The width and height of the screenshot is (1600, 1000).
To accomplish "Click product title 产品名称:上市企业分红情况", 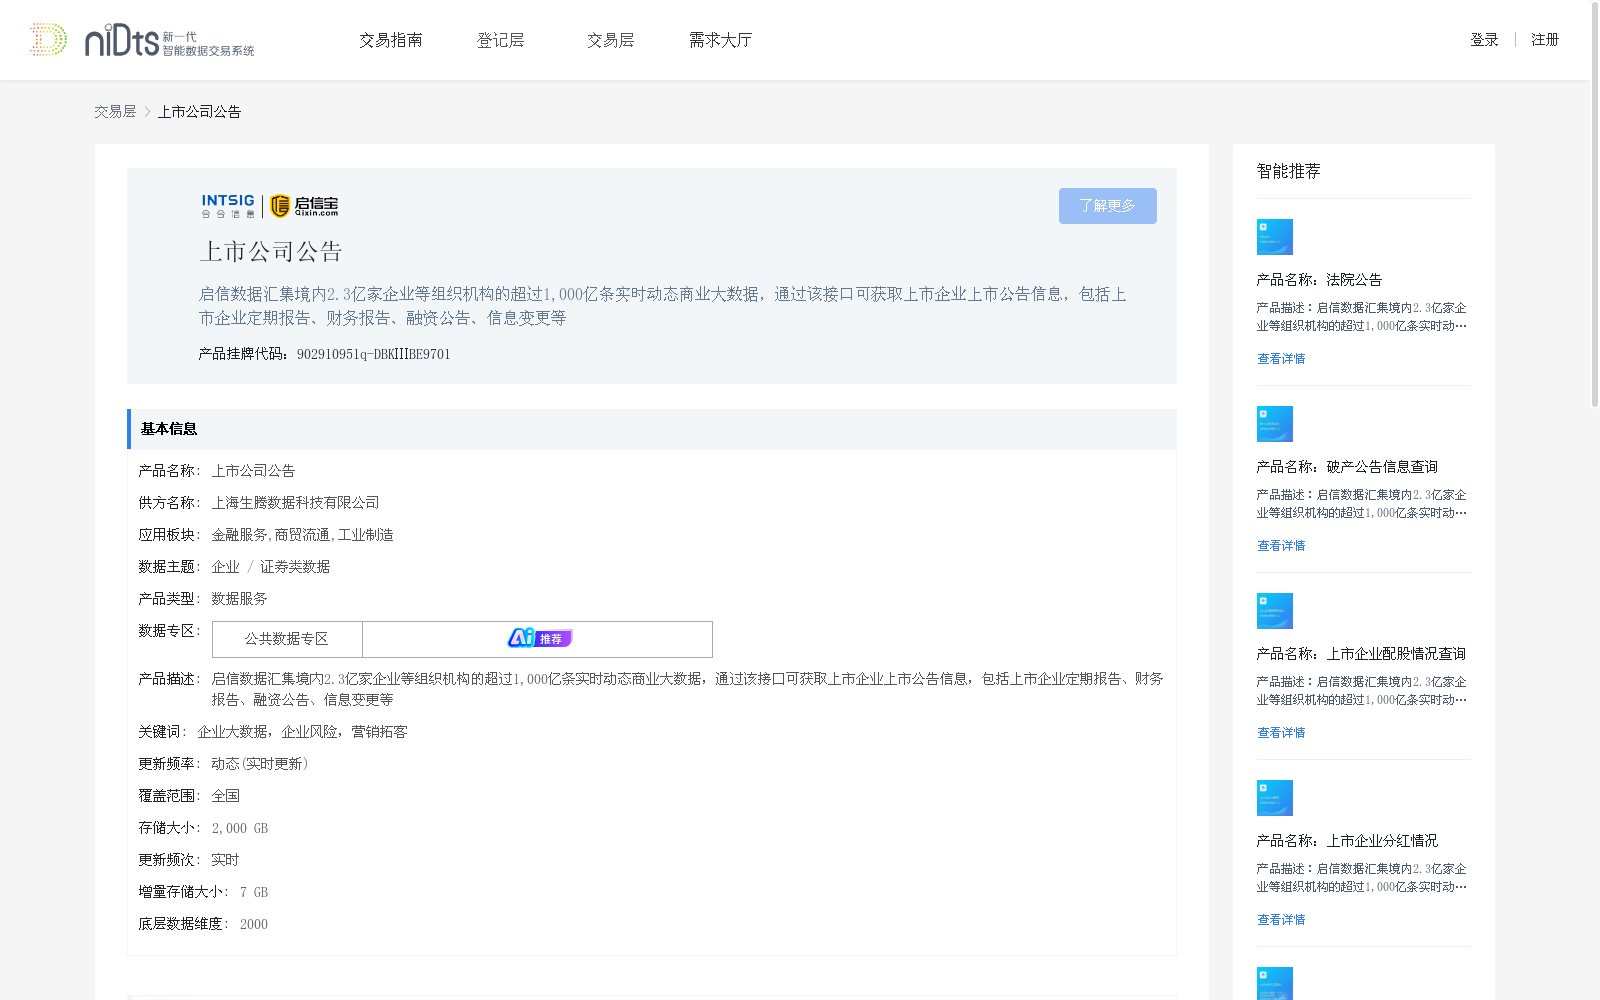I will pos(1347,841).
